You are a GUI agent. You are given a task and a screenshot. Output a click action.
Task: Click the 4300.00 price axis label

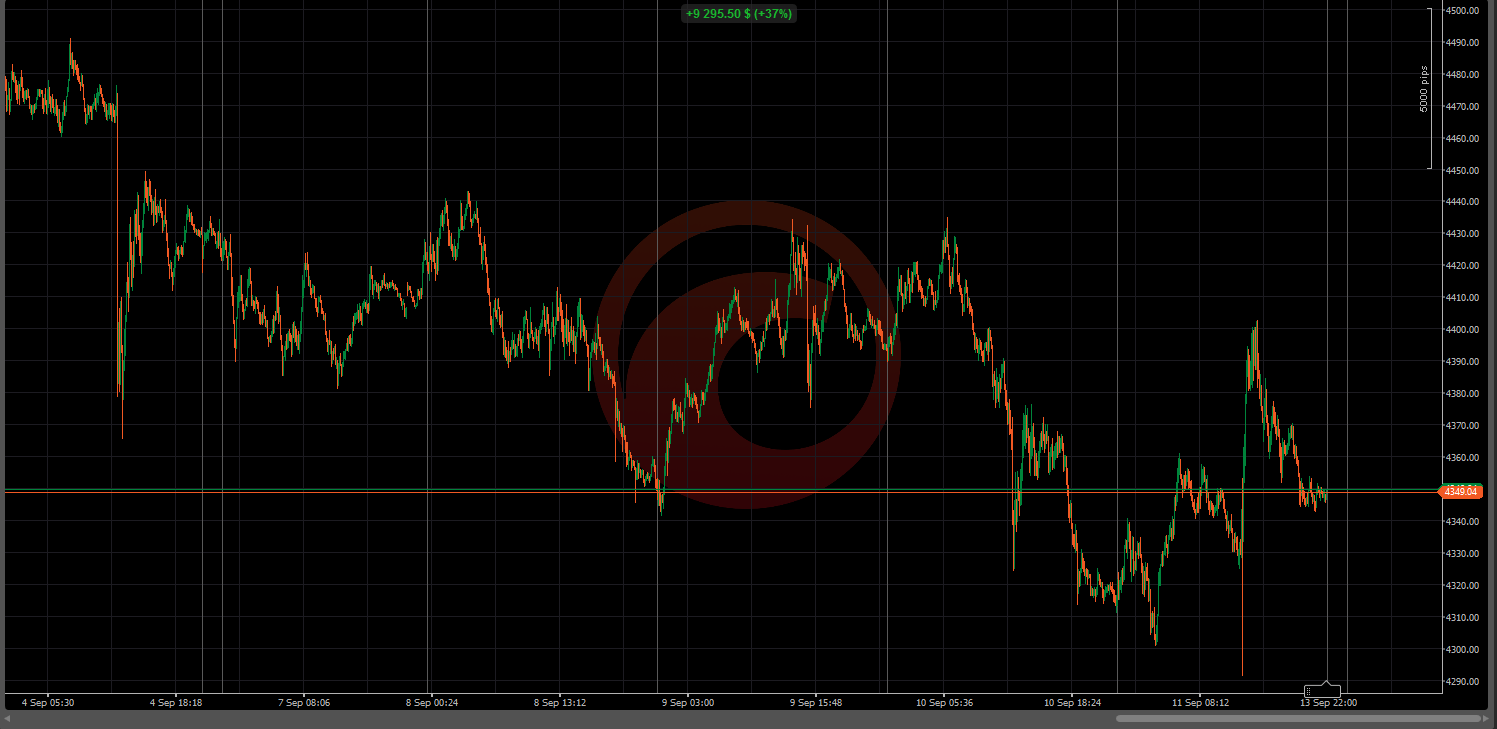[1462, 650]
